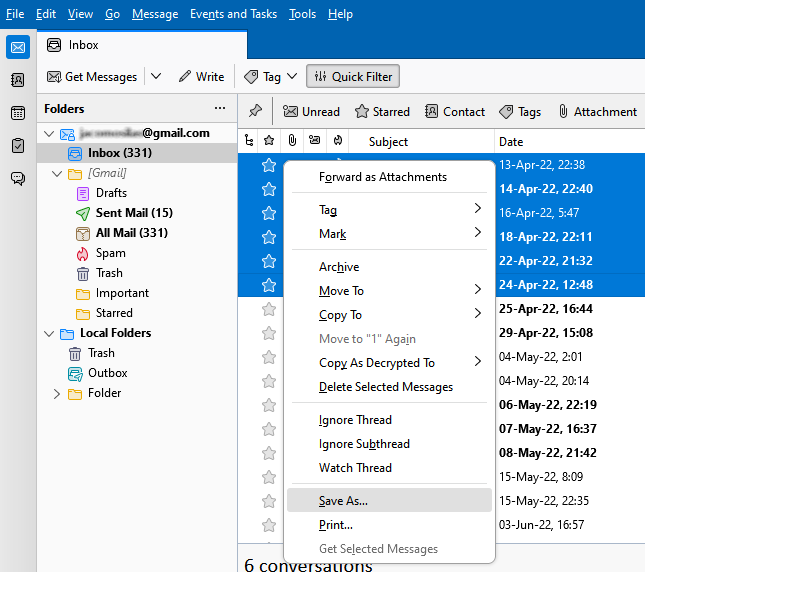Screen dimensions: 800x600
Task: Open the Tasks space icon
Action: pyautogui.click(x=18, y=145)
